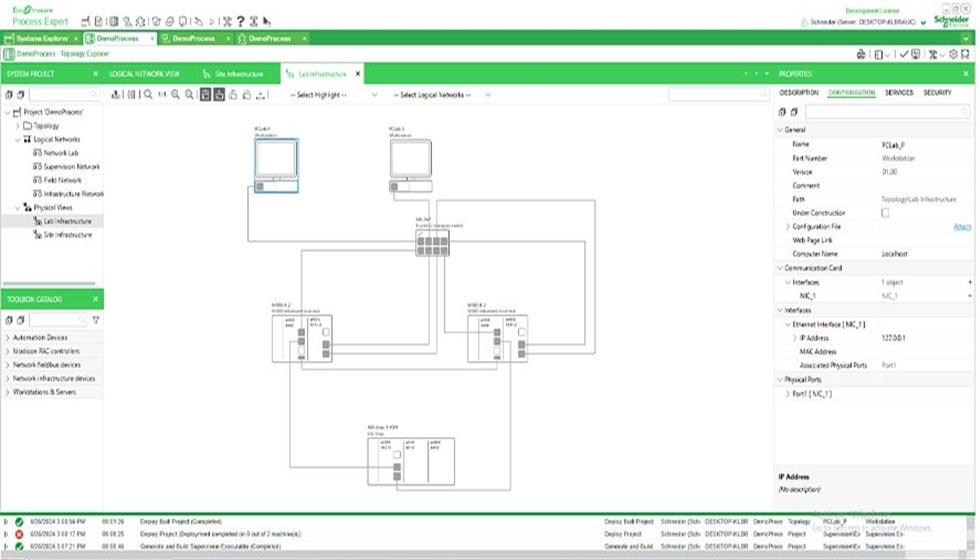Click the Attach link for Configuration File
980x560 pixels.
point(962,227)
